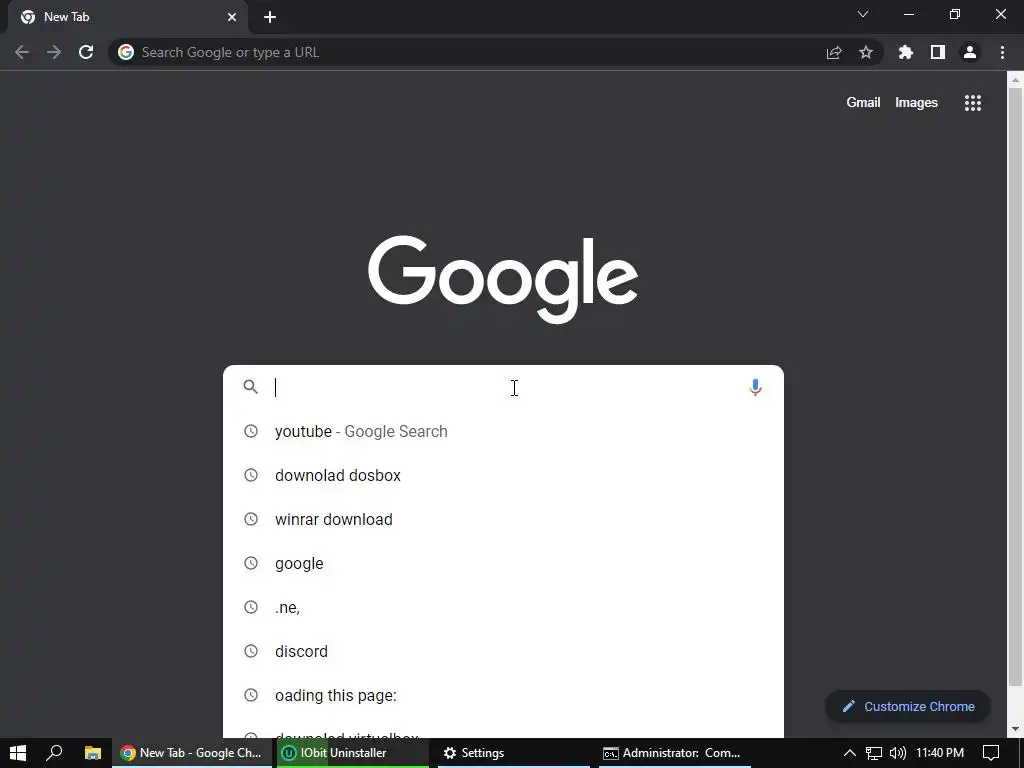The width and height of the screenshot is (1024, 768).
Task: Share this page using the share icon
Action: (834, 52)
